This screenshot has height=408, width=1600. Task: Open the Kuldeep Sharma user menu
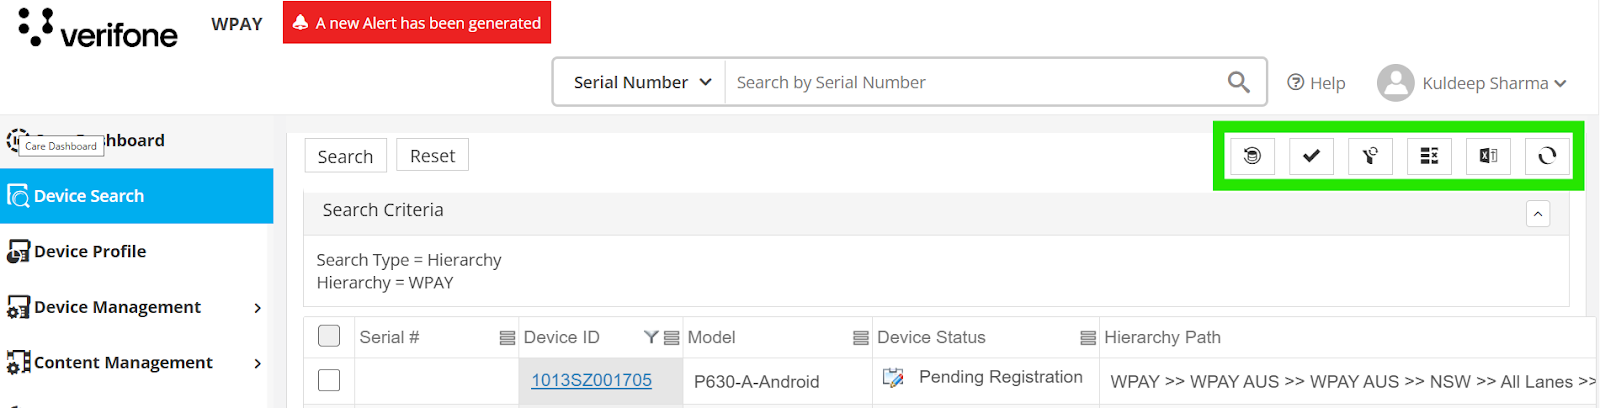(1471, 83)
